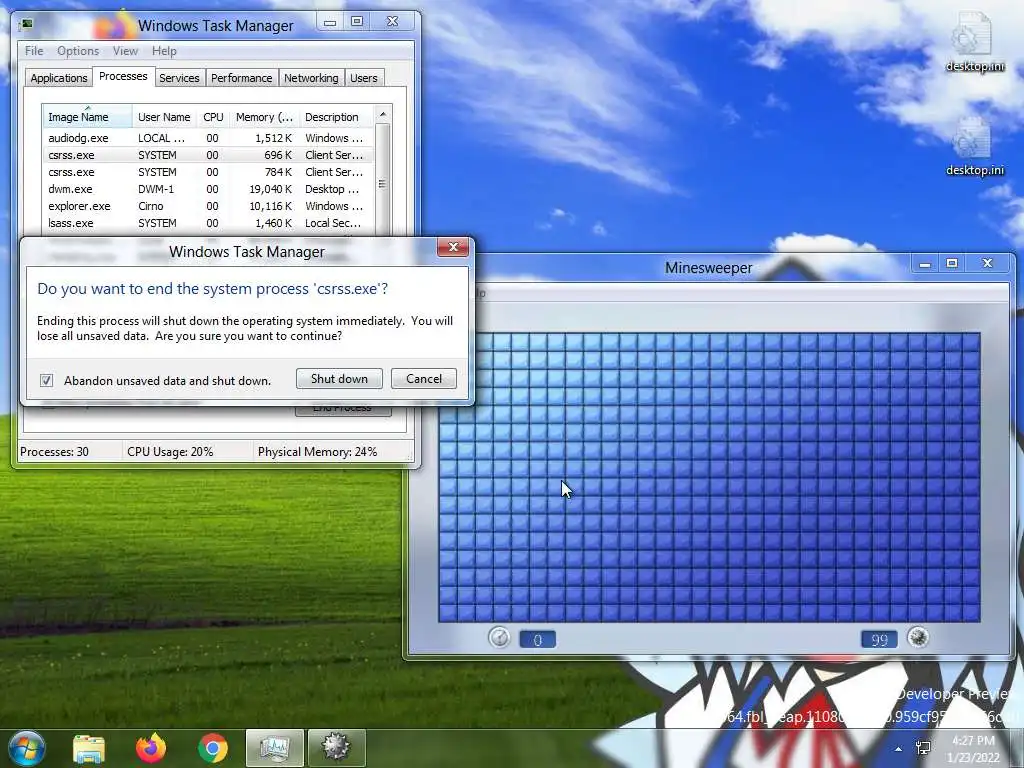Launch Firefox from the taskbar
This screenshot has width=1024, height=768.
tap(151, 748)
